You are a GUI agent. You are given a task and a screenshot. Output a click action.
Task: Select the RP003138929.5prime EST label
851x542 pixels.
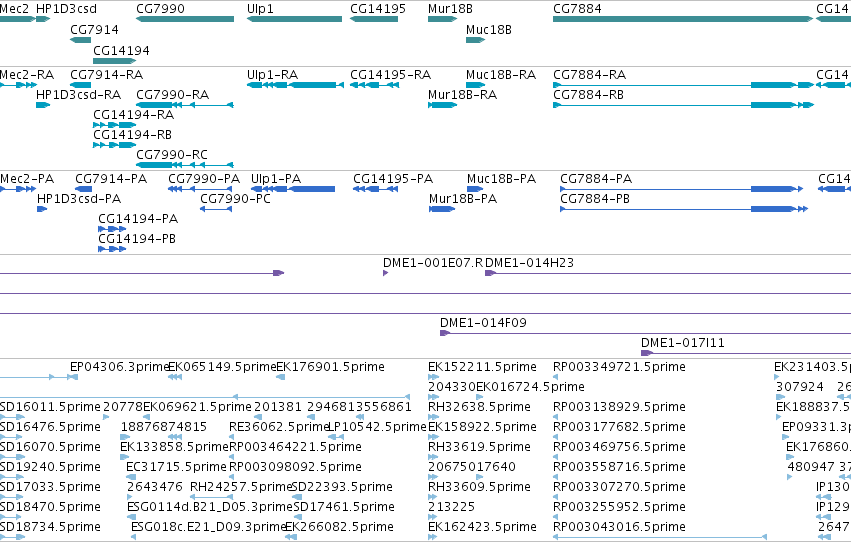click(x=619, y=407)
